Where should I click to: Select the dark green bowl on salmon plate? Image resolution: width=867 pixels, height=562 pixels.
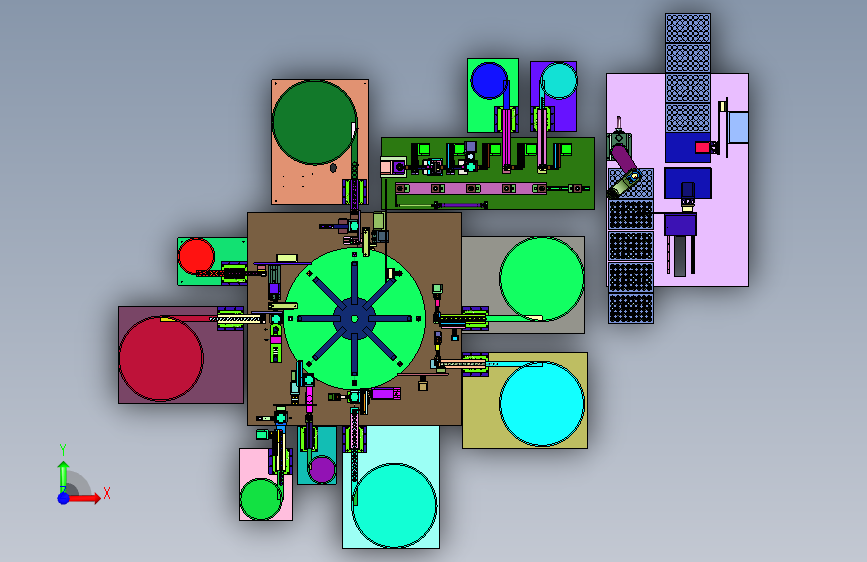(x=314, y=122)
